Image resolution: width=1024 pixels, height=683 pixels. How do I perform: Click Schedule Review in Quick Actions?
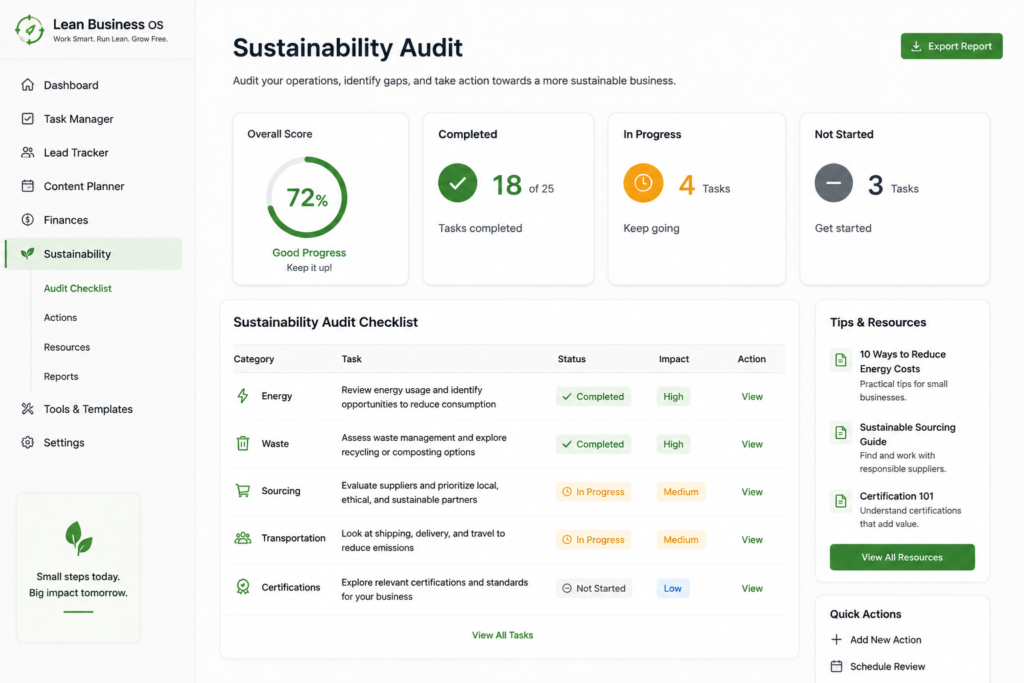pyautogui.click(x=878, y=666)
